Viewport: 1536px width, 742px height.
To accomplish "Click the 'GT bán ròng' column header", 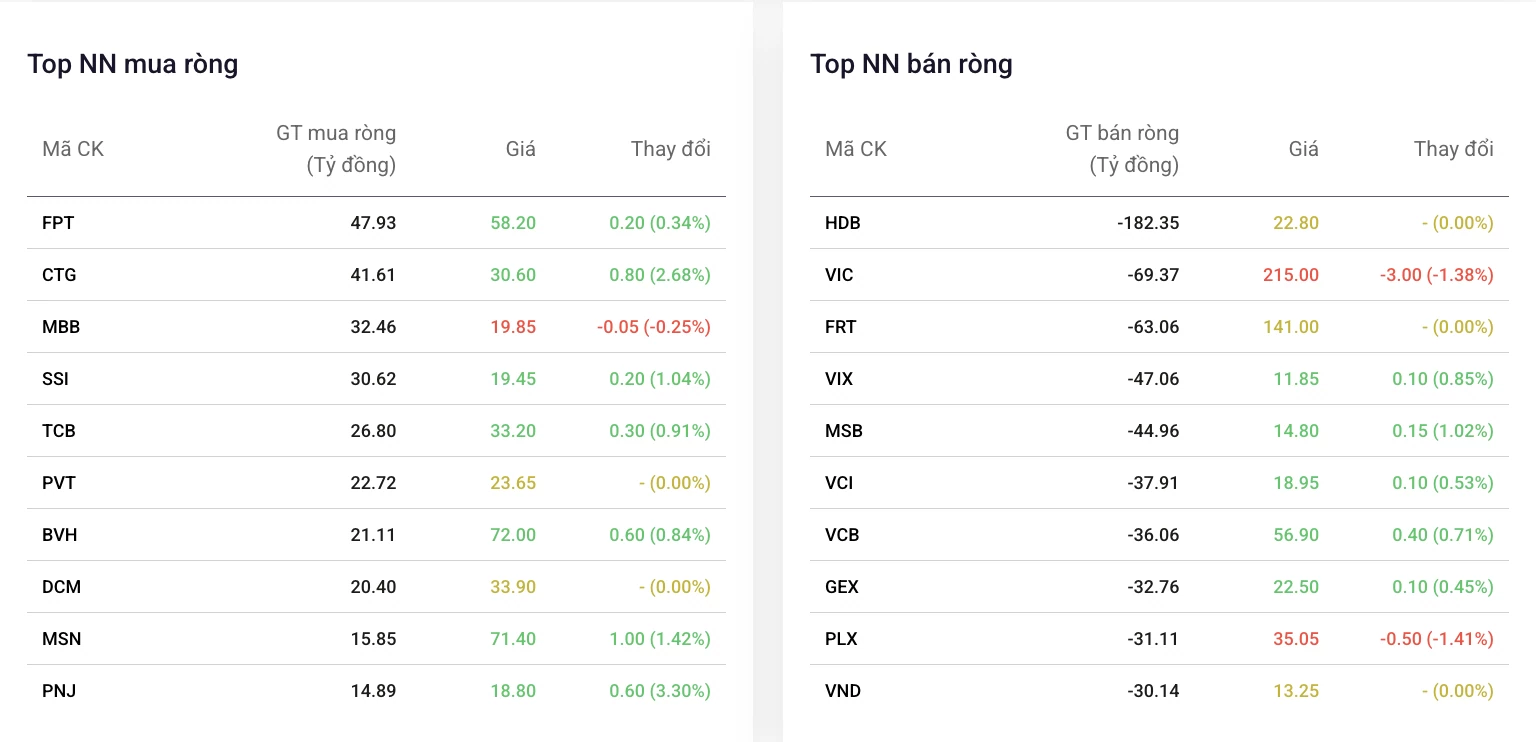I will (x=1122, y=149).
